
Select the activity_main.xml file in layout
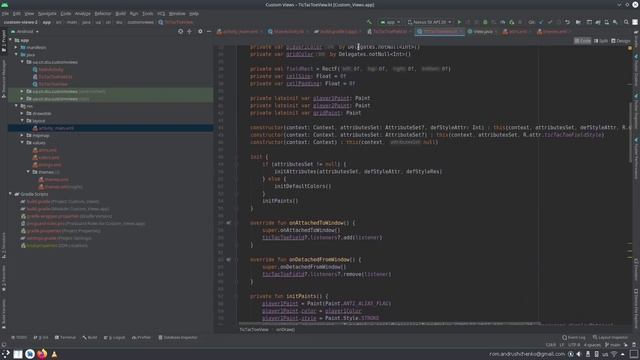56,128
